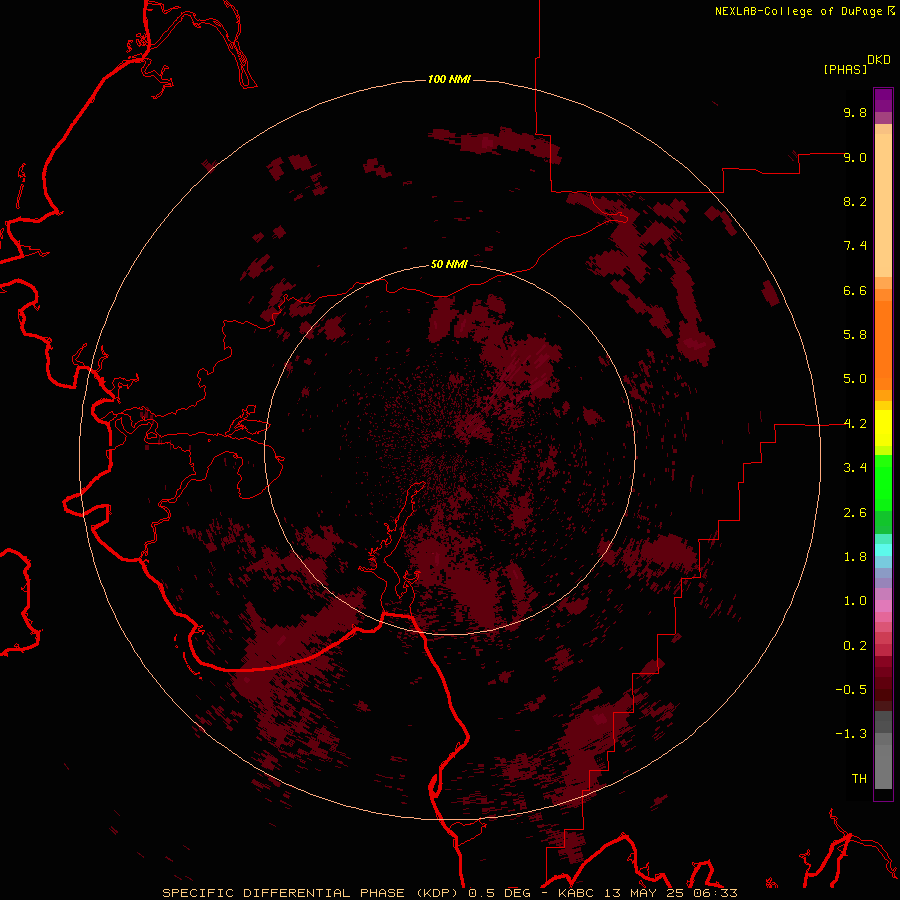This screenshot has height=900, width=900.
Task: Click the peach segment of the color bar
Action: coord(883,205)
